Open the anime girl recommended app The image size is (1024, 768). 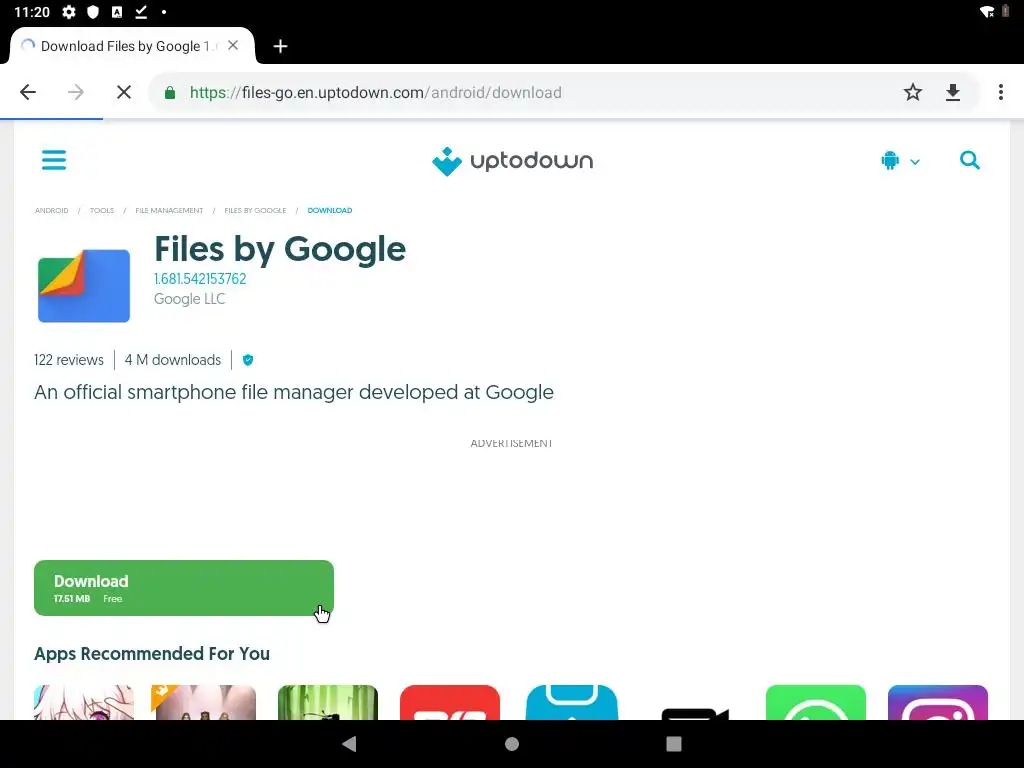click(84, 703)
